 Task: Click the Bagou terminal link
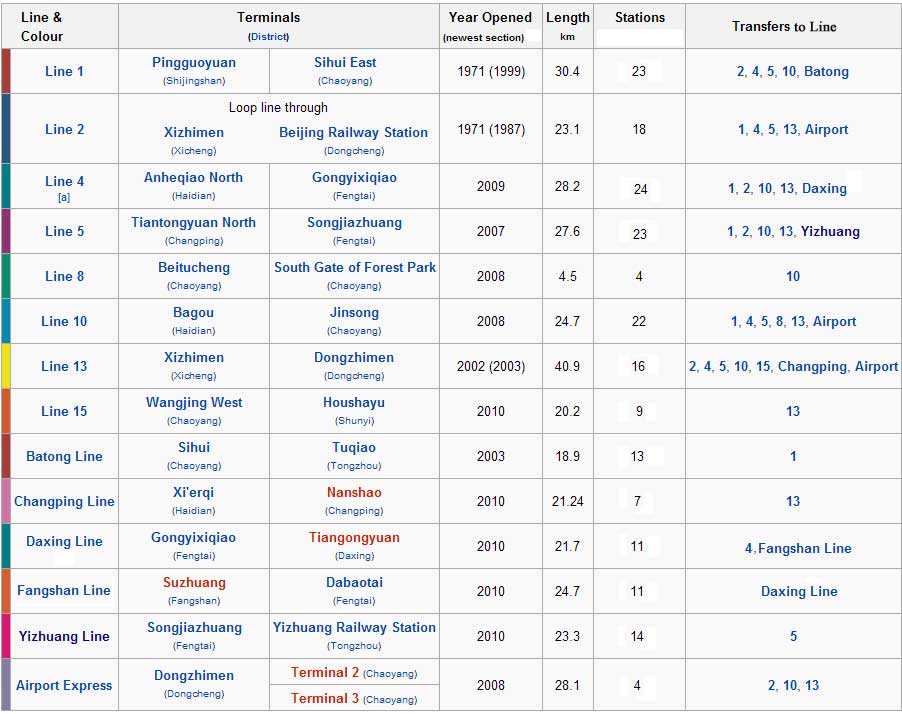coord(193,312)
